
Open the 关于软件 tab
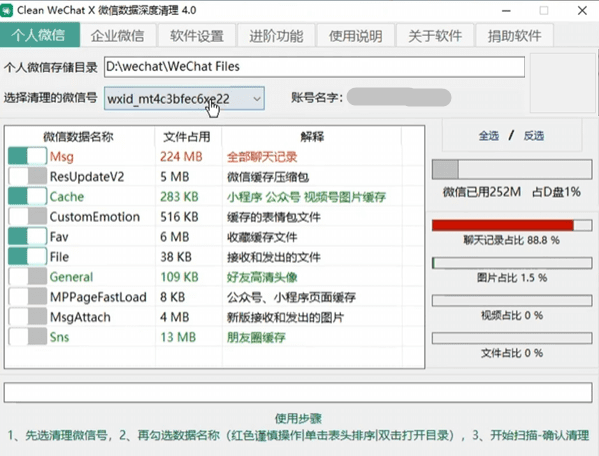tap(435, 36)
